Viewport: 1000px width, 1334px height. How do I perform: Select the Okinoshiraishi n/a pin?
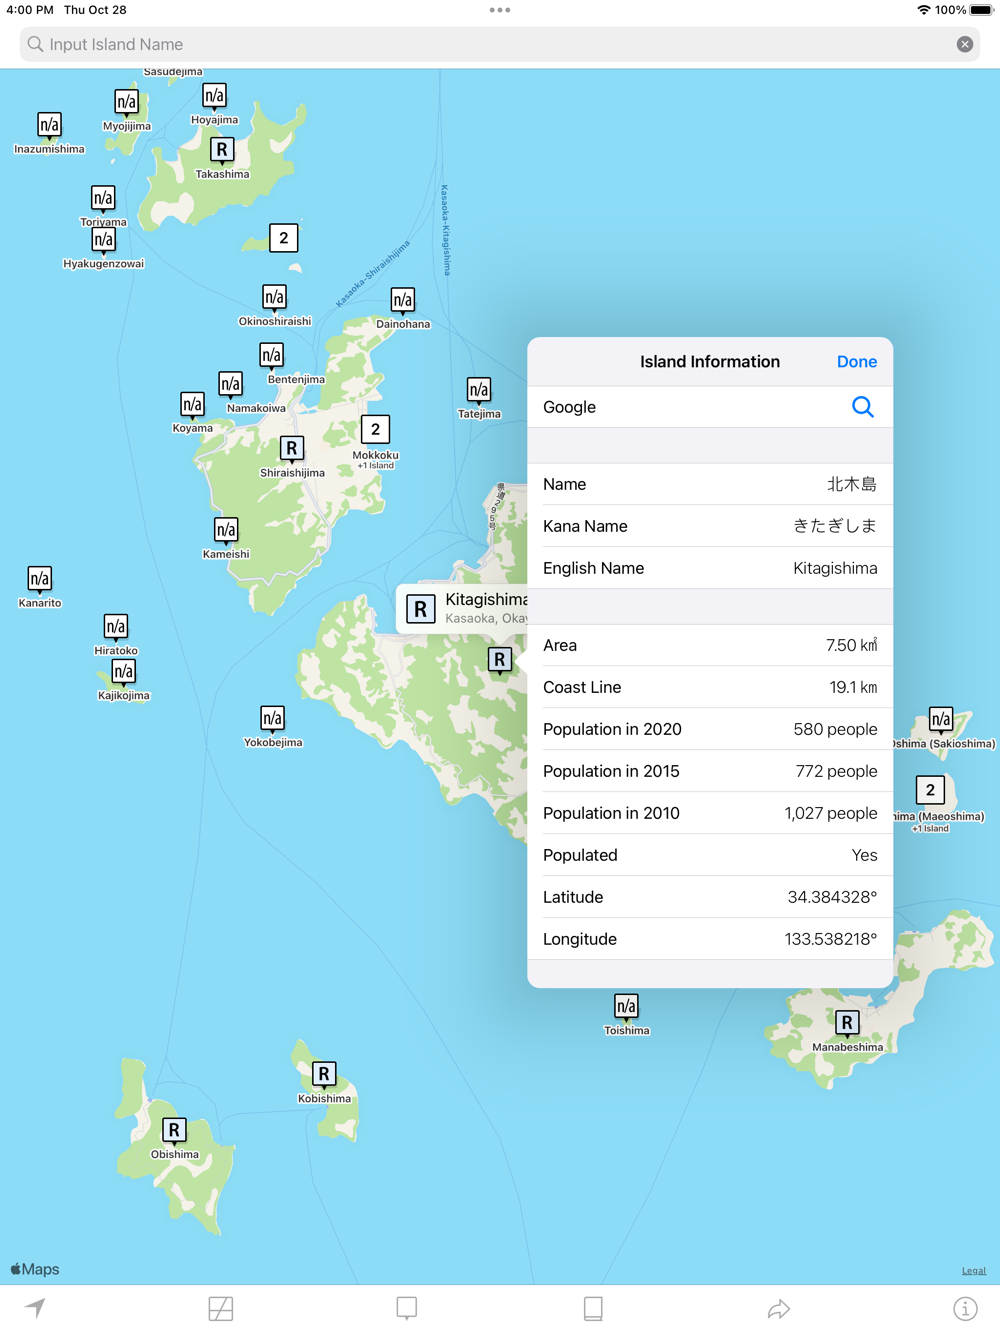(274, 298)
